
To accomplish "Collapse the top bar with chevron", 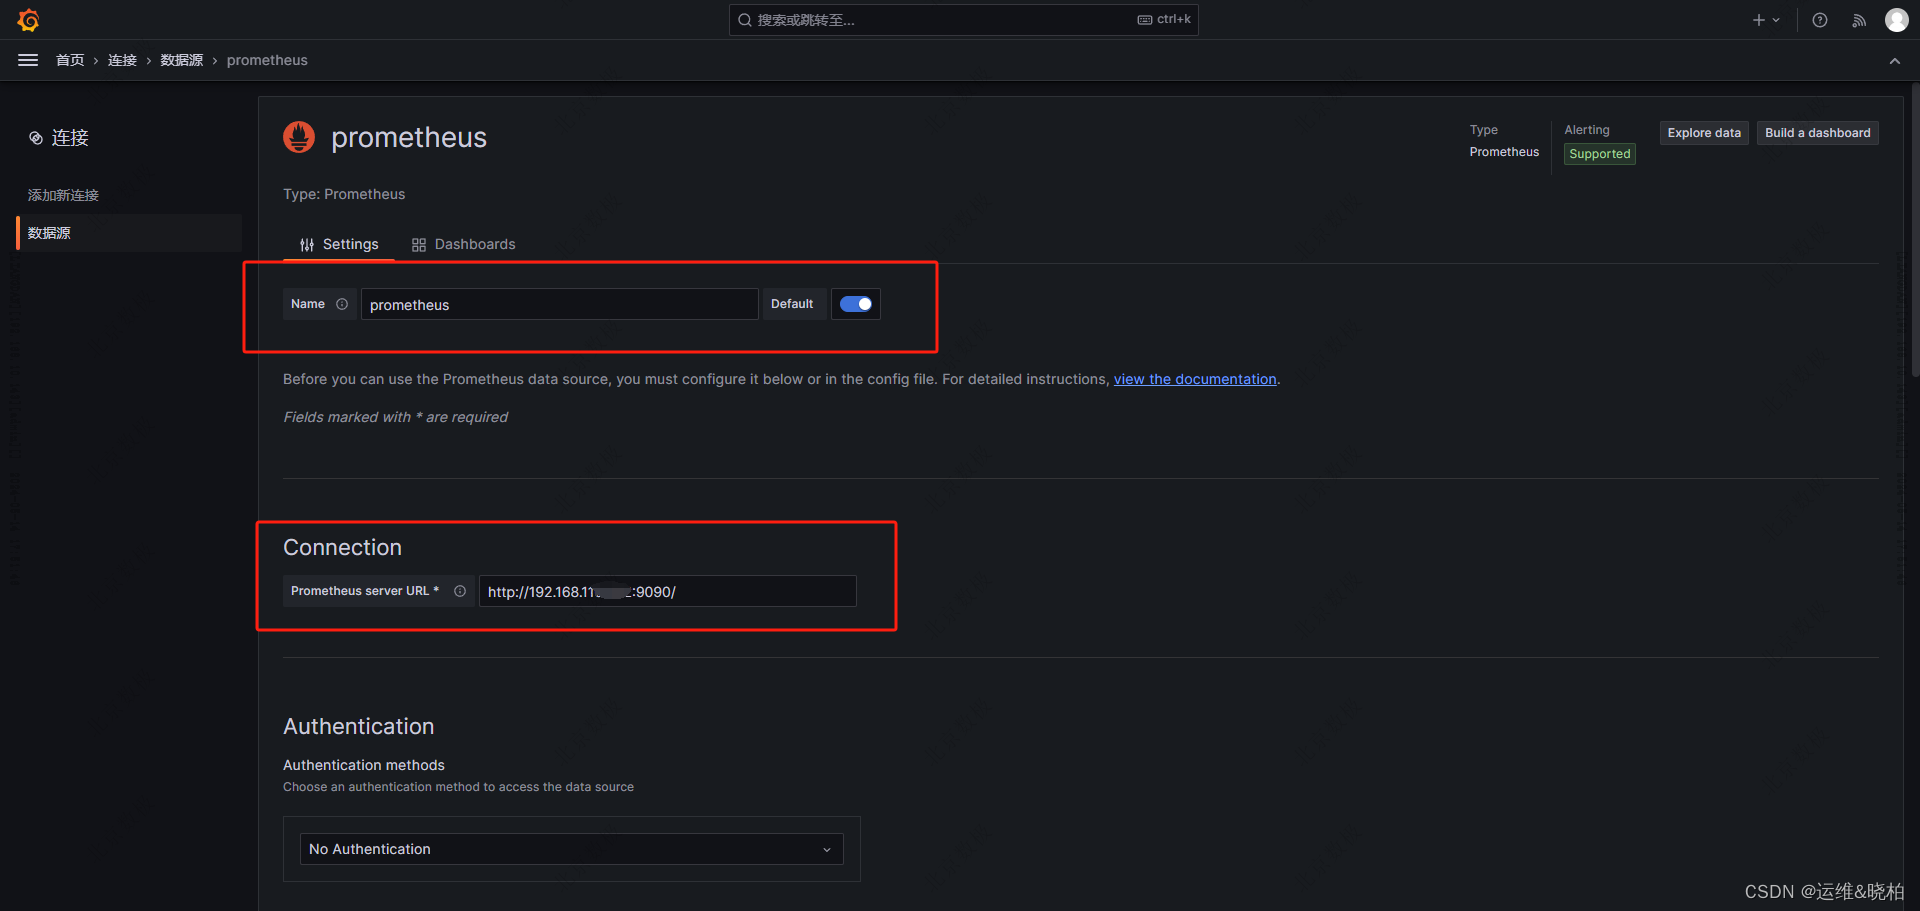I will coord(1895,61).
